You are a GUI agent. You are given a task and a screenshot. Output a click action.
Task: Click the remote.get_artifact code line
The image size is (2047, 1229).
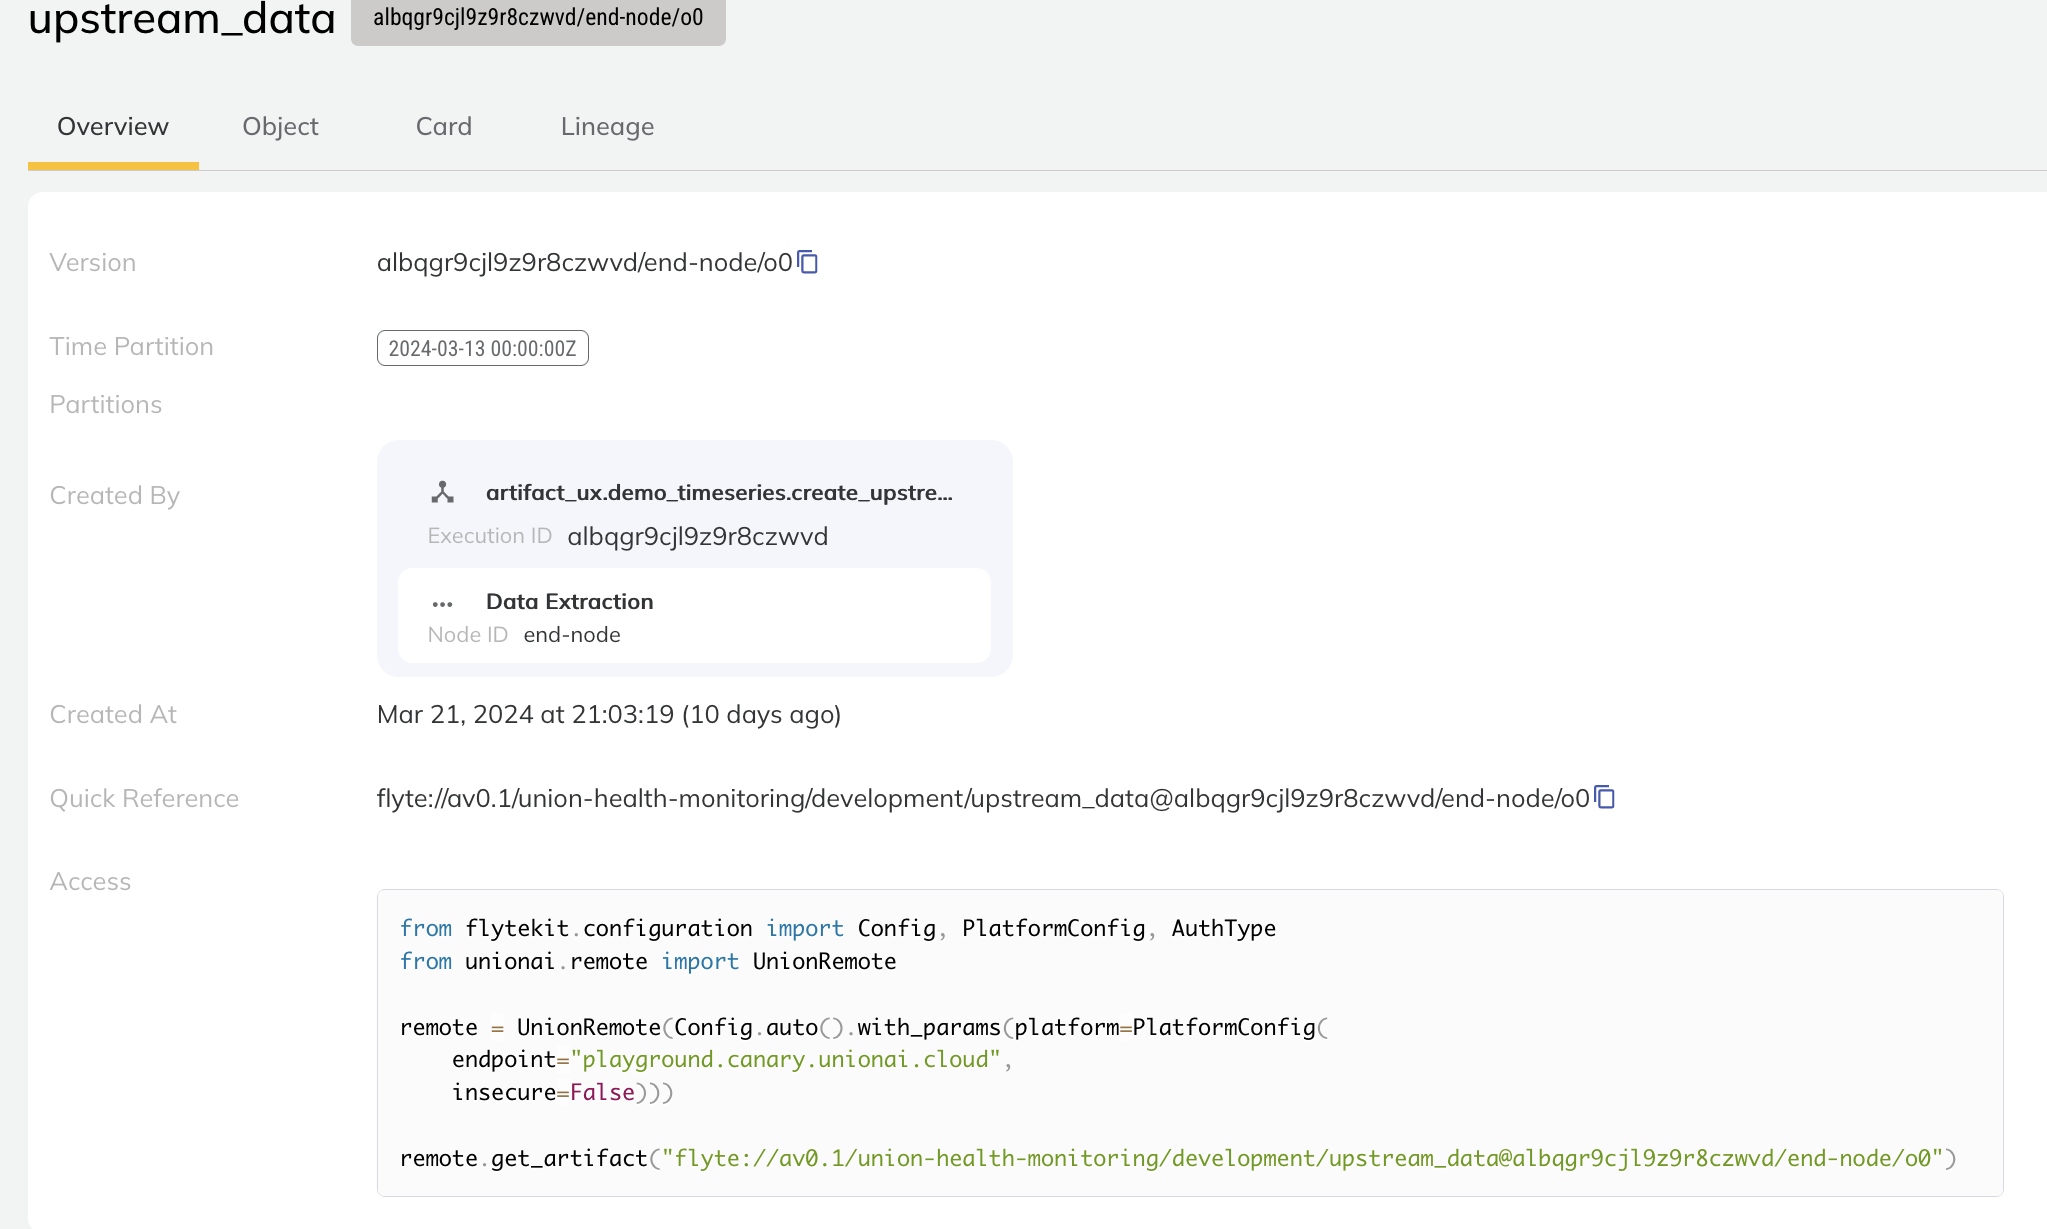[x=1177, y=1158]
